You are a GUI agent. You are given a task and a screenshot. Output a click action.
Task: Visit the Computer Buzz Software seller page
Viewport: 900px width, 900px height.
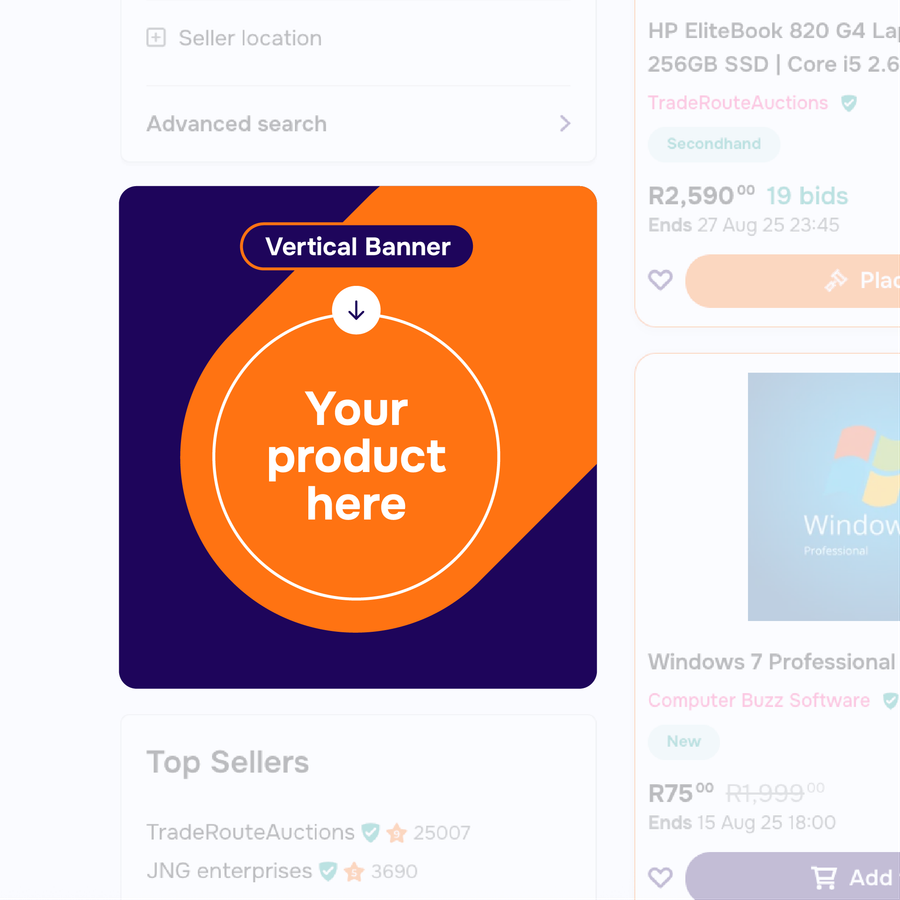(759, 701)
